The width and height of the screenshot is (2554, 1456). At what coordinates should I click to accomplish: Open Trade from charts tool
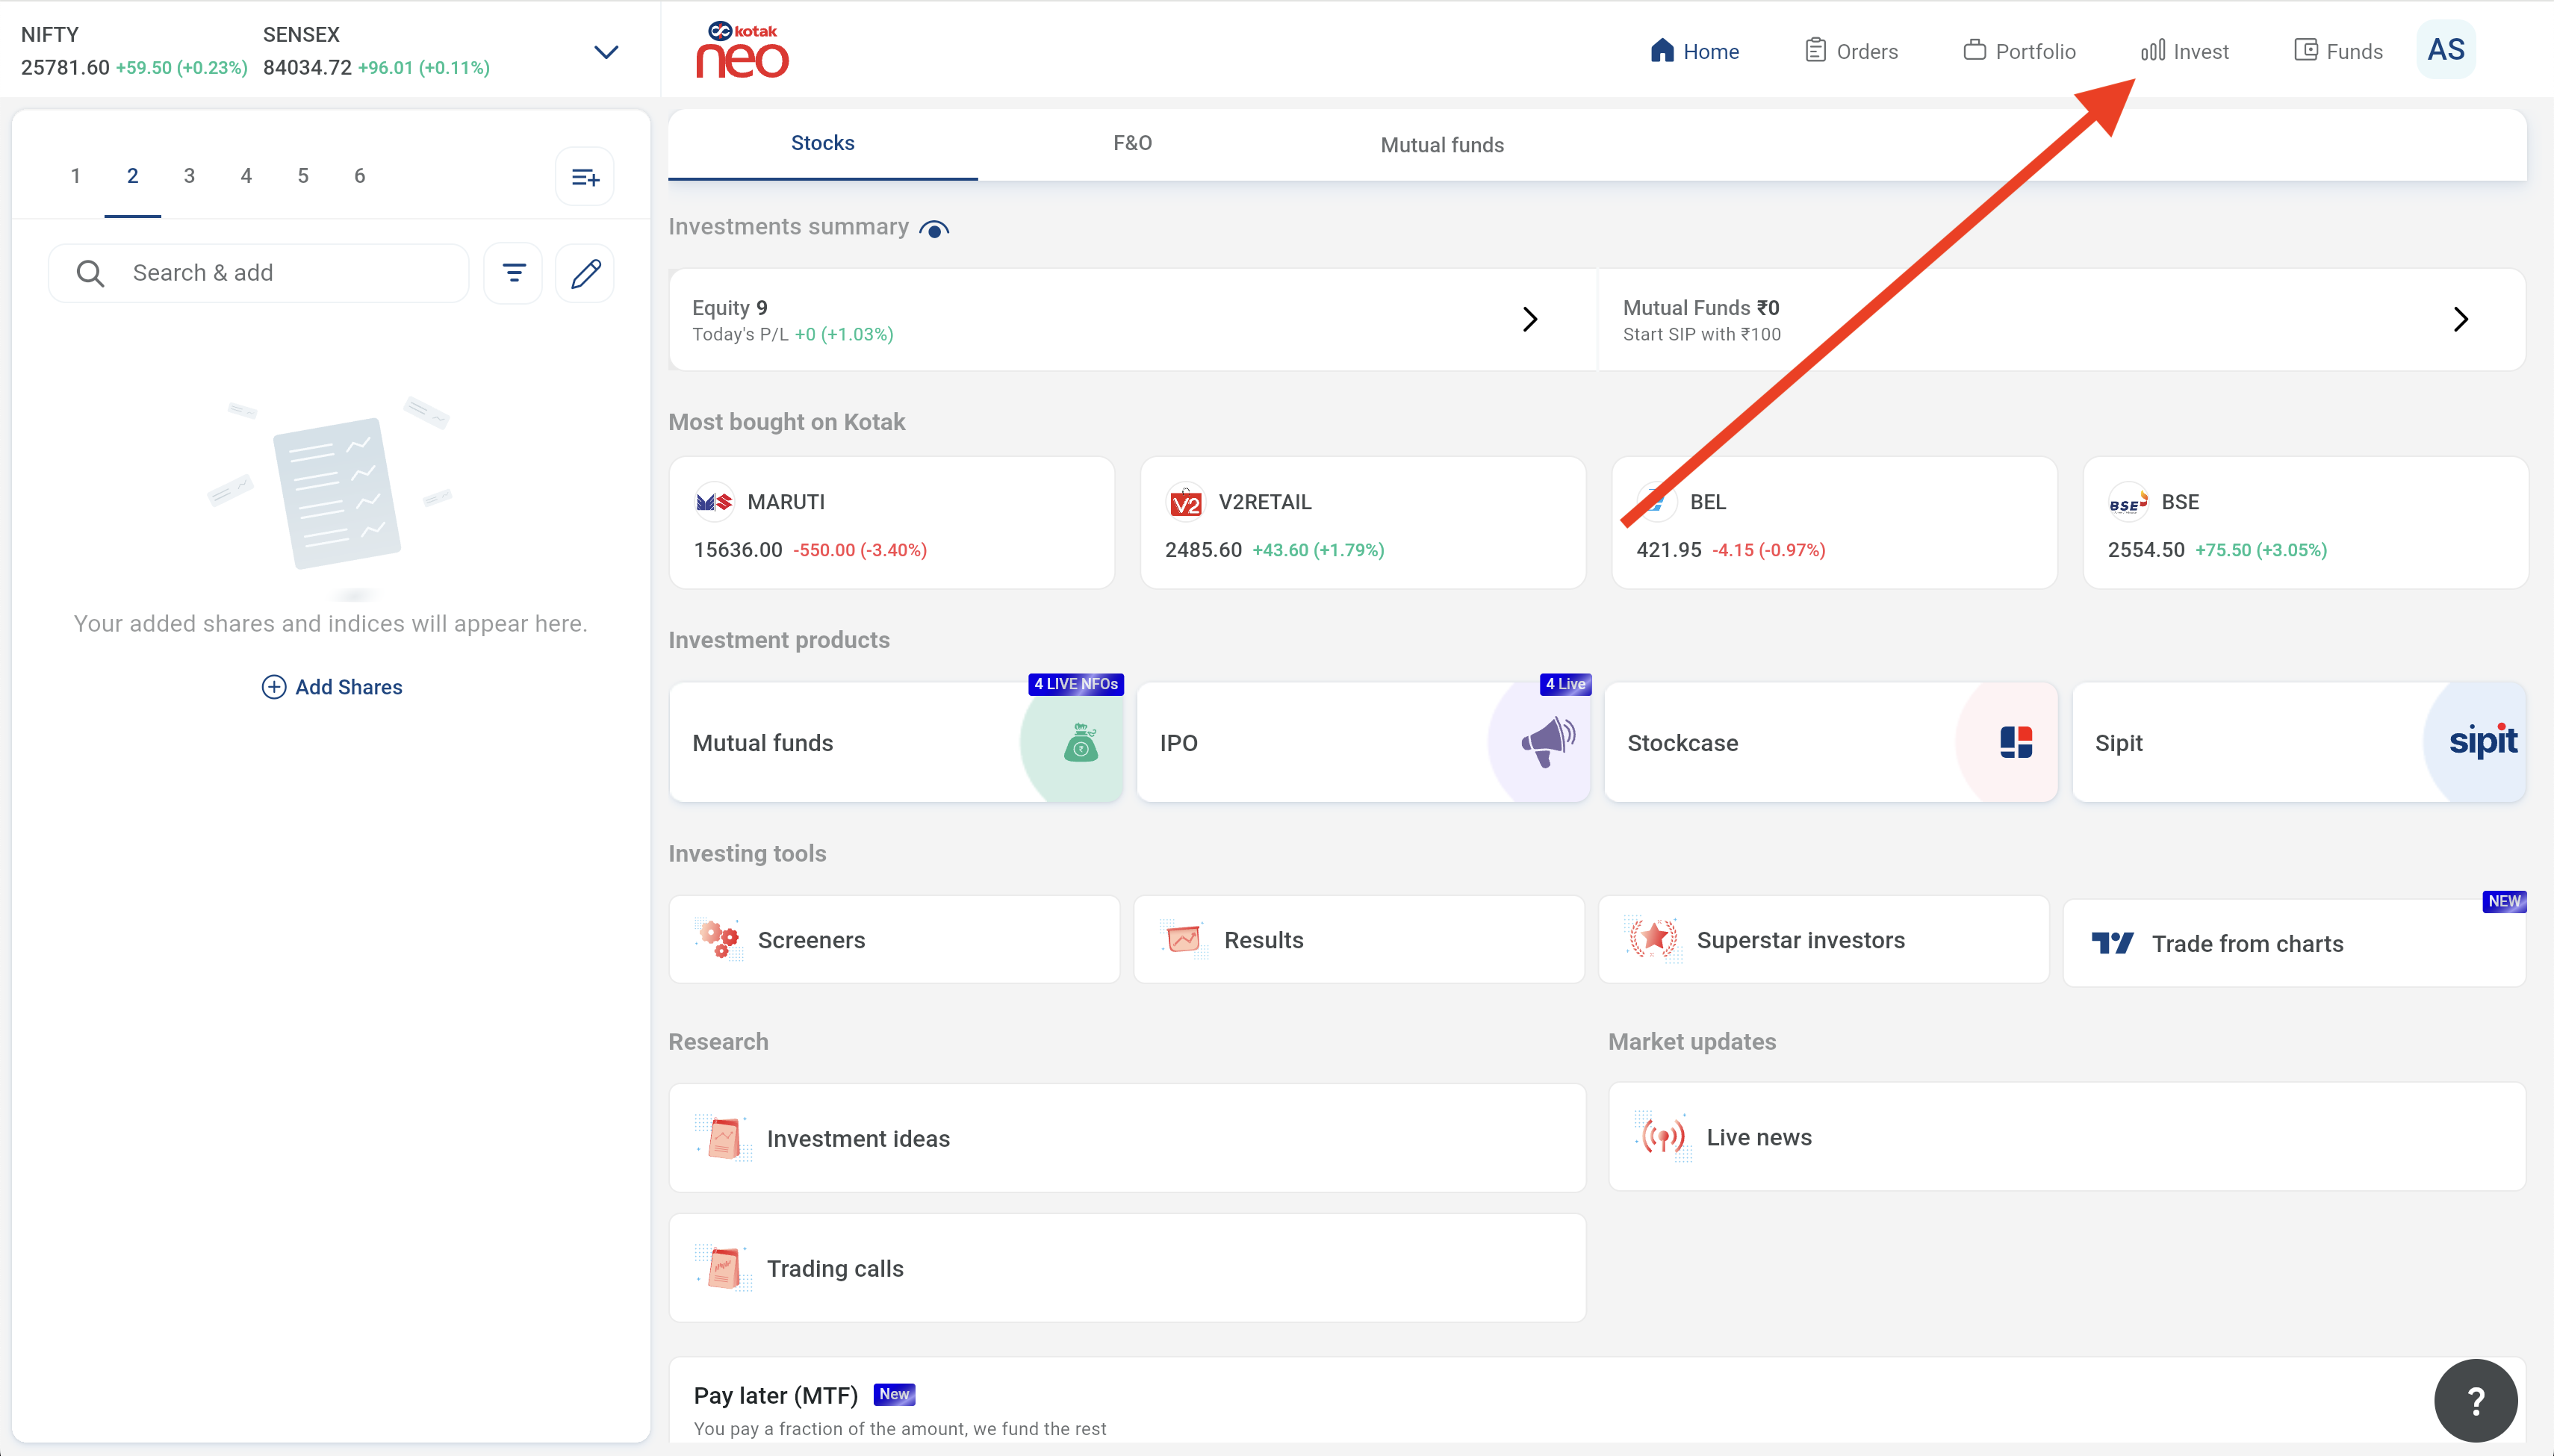[2294, 943]
